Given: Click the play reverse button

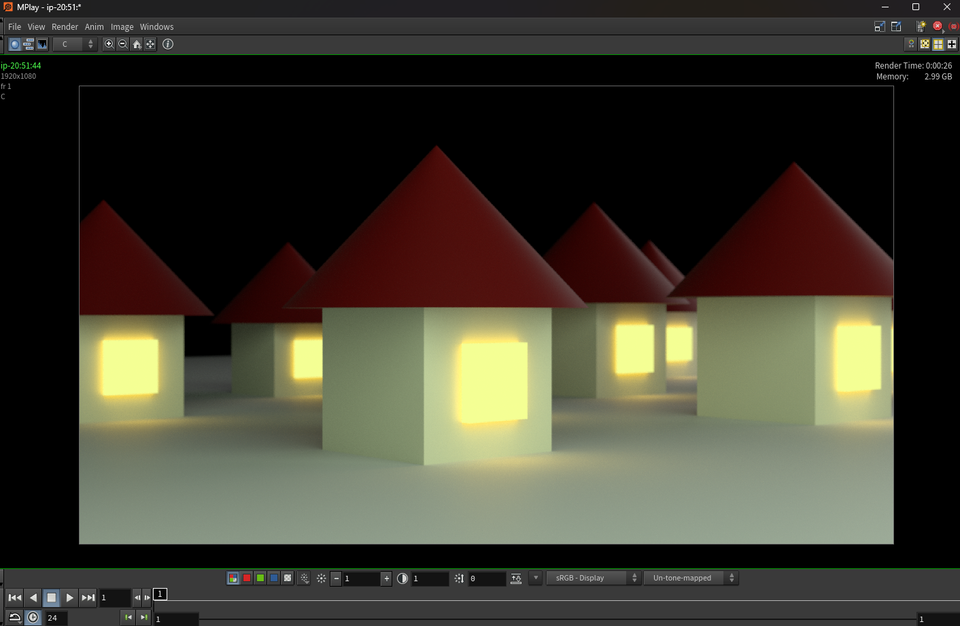Looking at the screenshot, I should pos(33,598).
